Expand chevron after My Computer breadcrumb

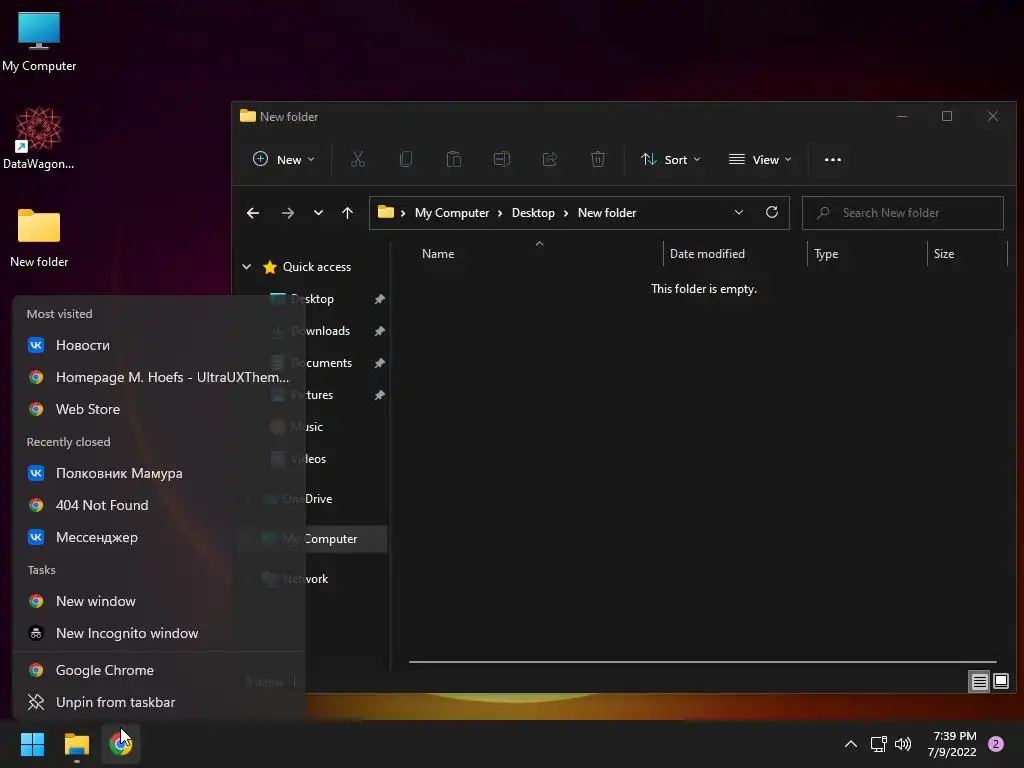point(500,213)
